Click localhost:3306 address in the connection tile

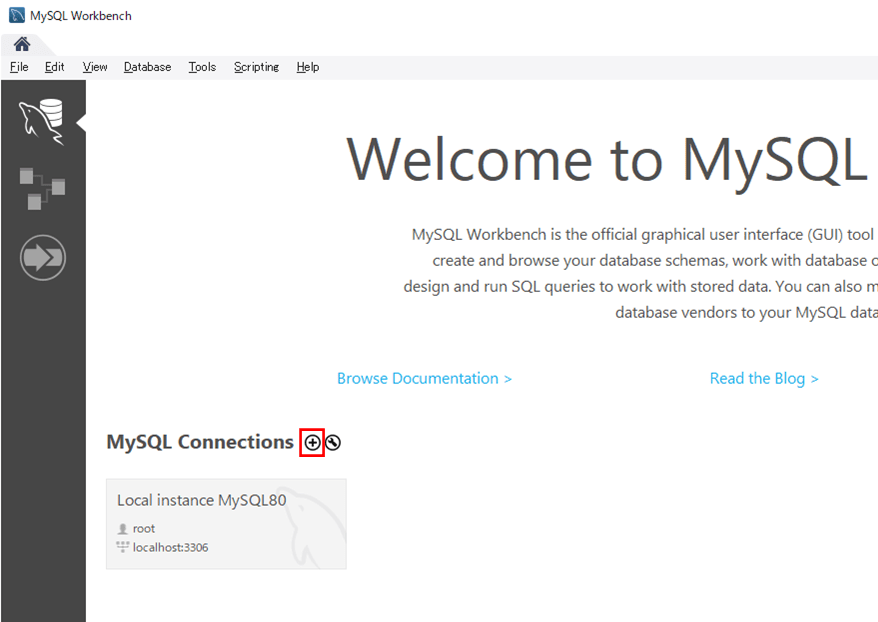click(x=170, y=547)
